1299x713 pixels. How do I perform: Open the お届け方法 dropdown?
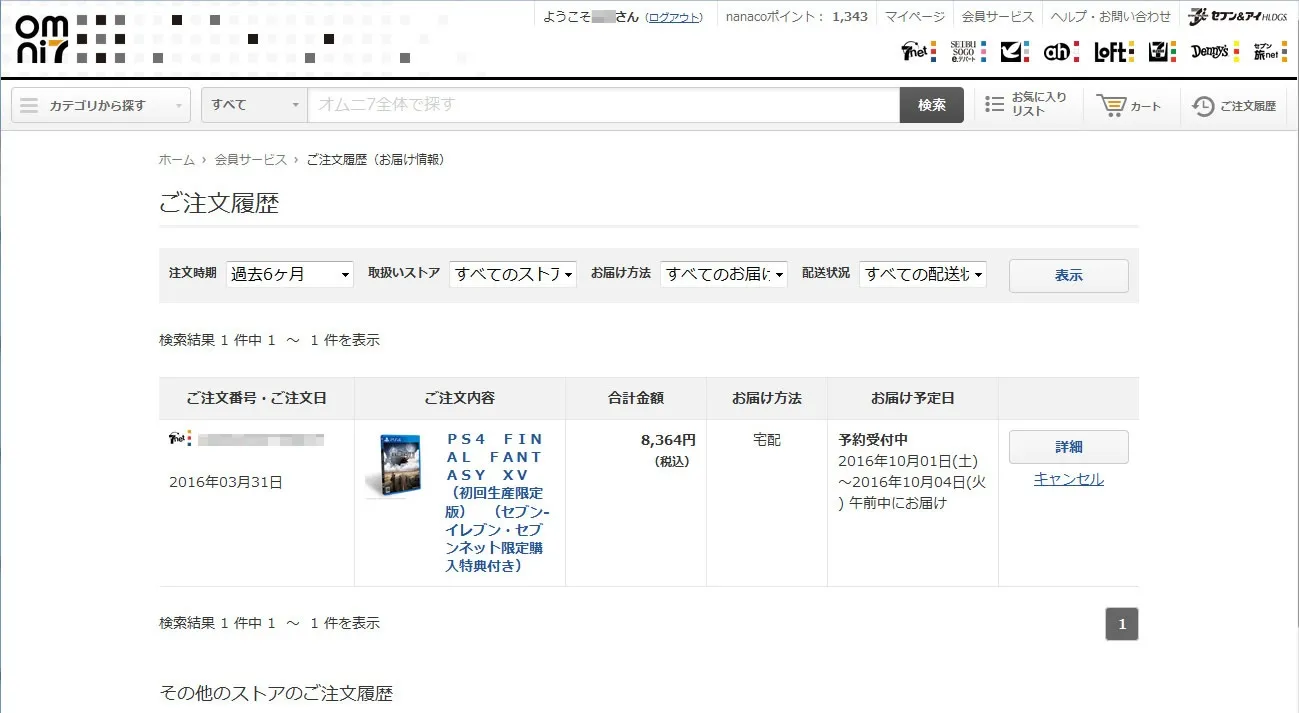tap(724, 274)
